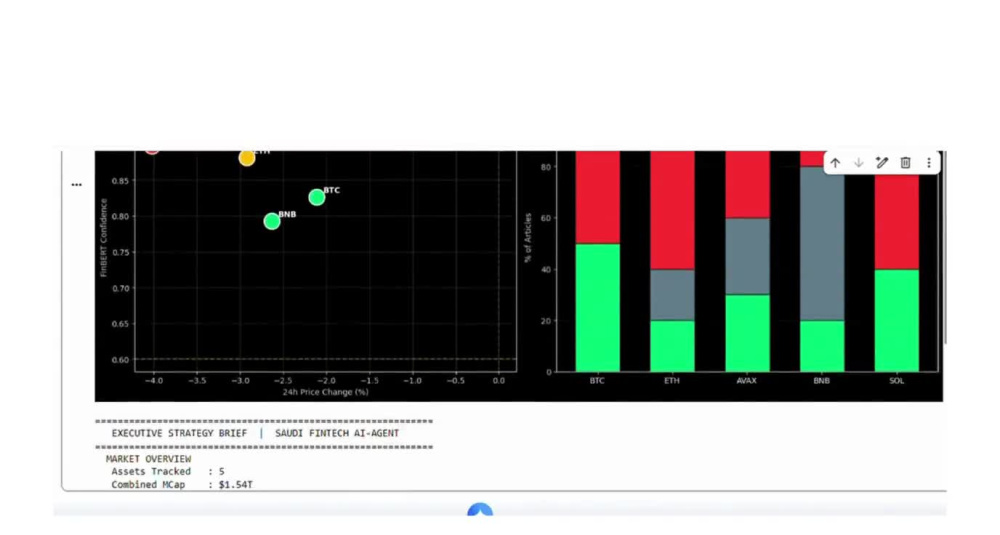Click the red segment of the BTC bar

[598, 197]
